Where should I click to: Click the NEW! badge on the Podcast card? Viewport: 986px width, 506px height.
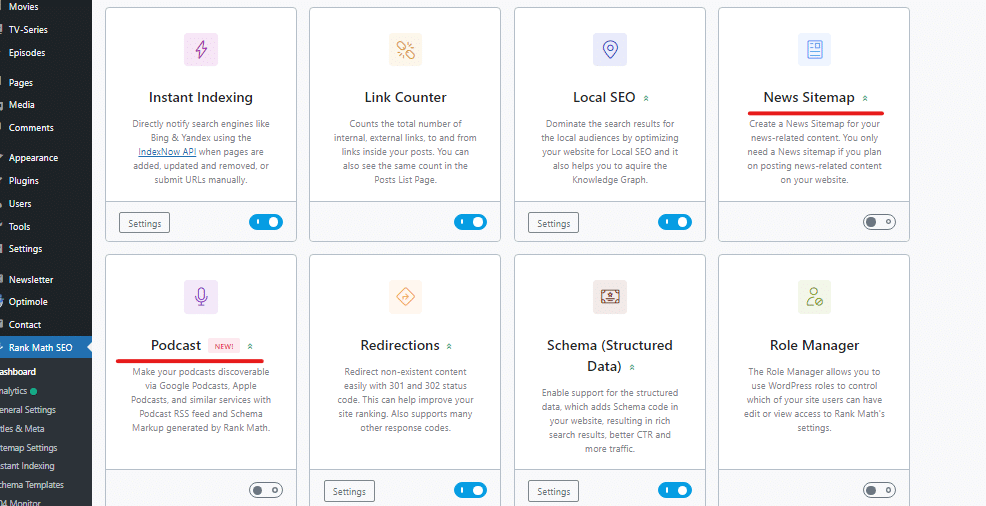pyautogui.click(x=224, y=346)
